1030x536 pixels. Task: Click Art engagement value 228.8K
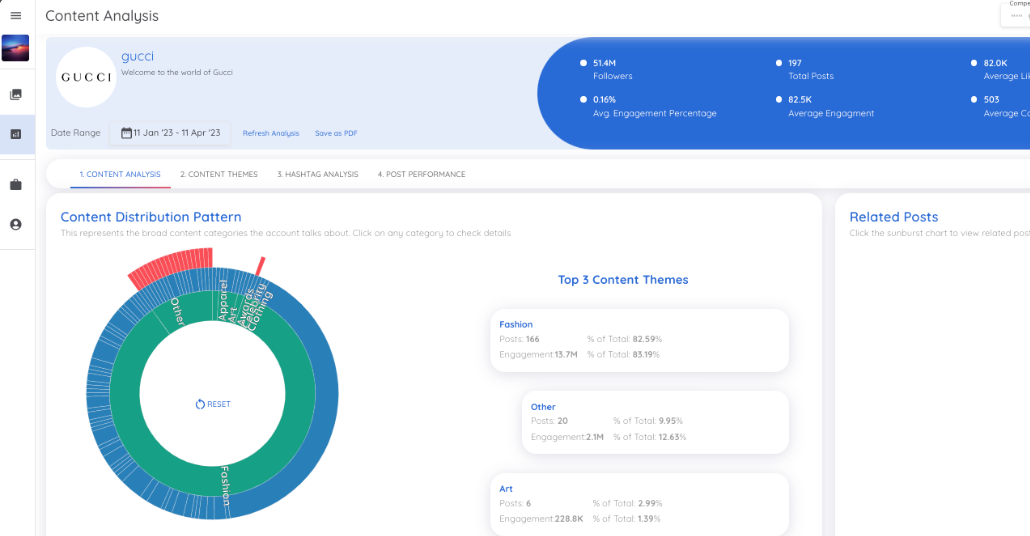point(569,519)
